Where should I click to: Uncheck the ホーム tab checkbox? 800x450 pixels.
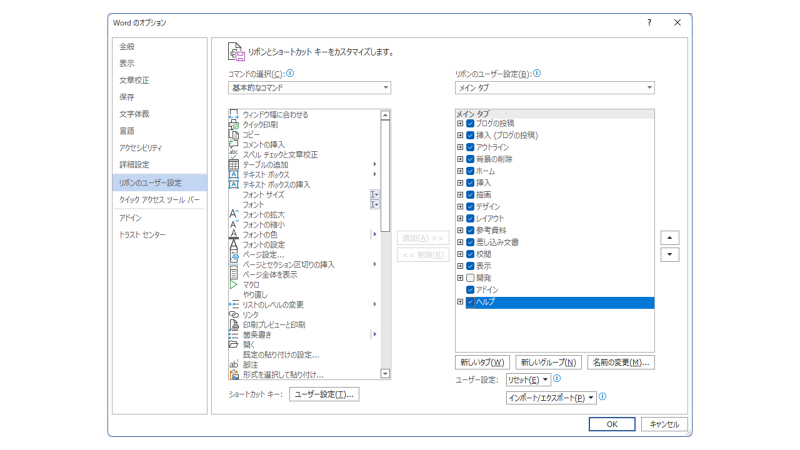470,171
